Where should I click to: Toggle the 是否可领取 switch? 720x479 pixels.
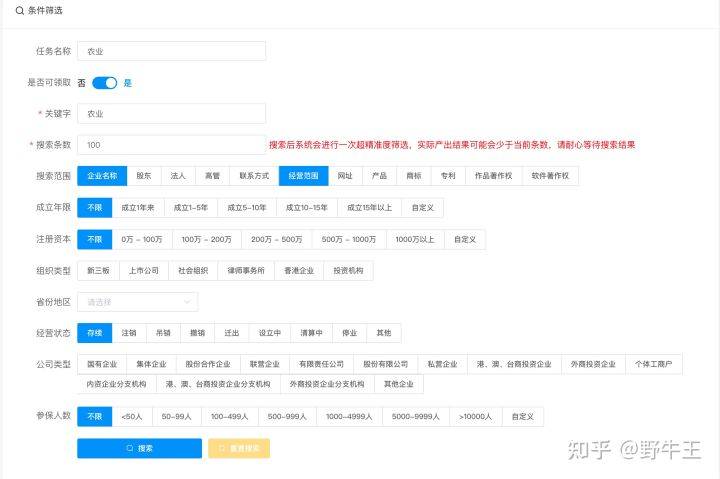(105, 83)
